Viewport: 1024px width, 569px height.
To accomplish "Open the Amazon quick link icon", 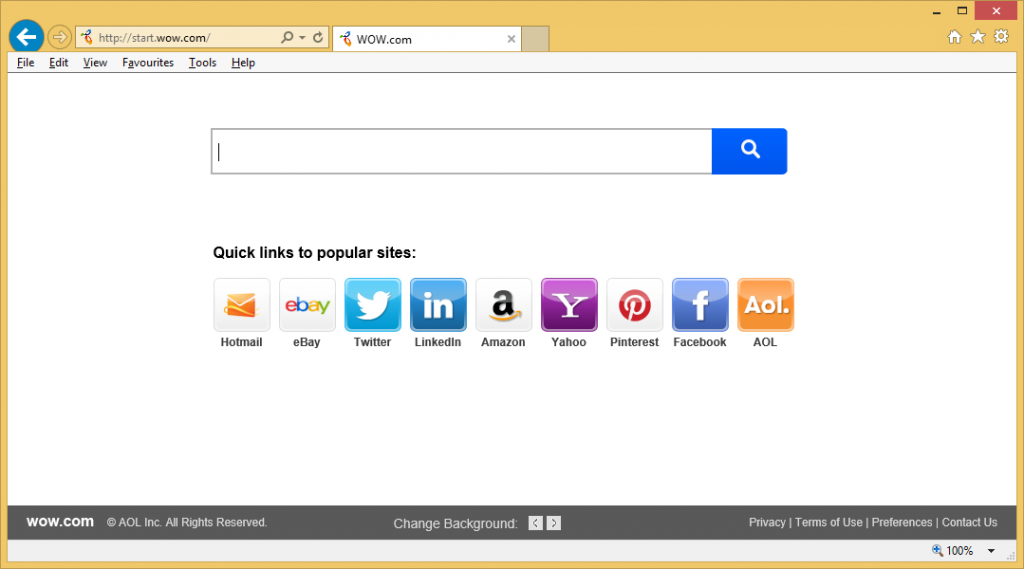I will pos(504,305).
